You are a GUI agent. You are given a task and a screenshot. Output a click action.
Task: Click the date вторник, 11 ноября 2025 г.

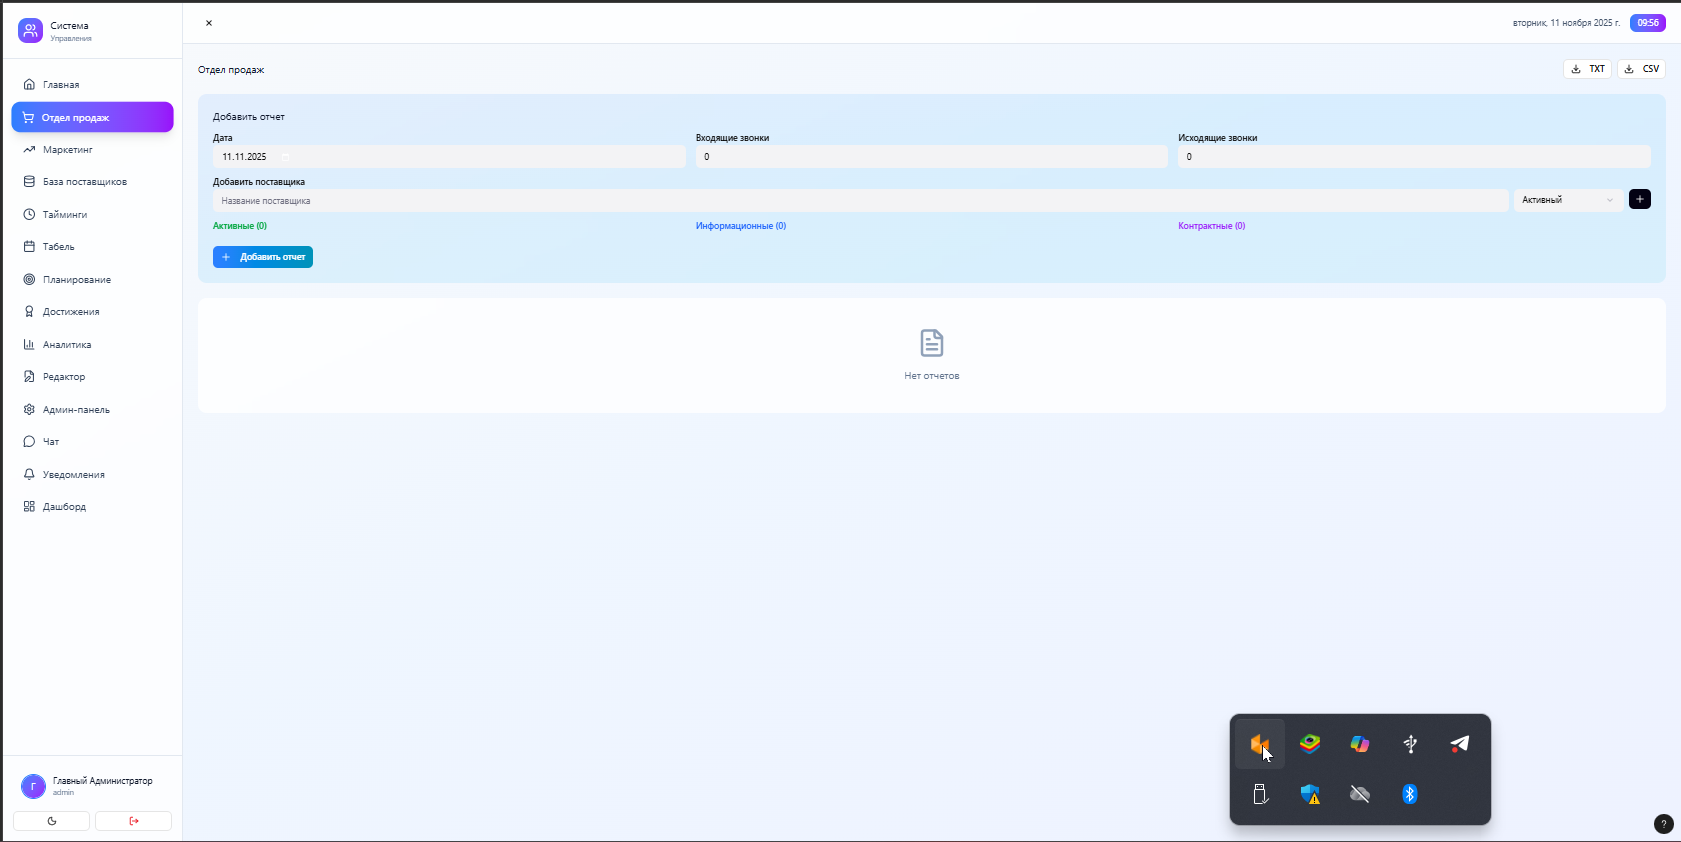pos(1566,23)
